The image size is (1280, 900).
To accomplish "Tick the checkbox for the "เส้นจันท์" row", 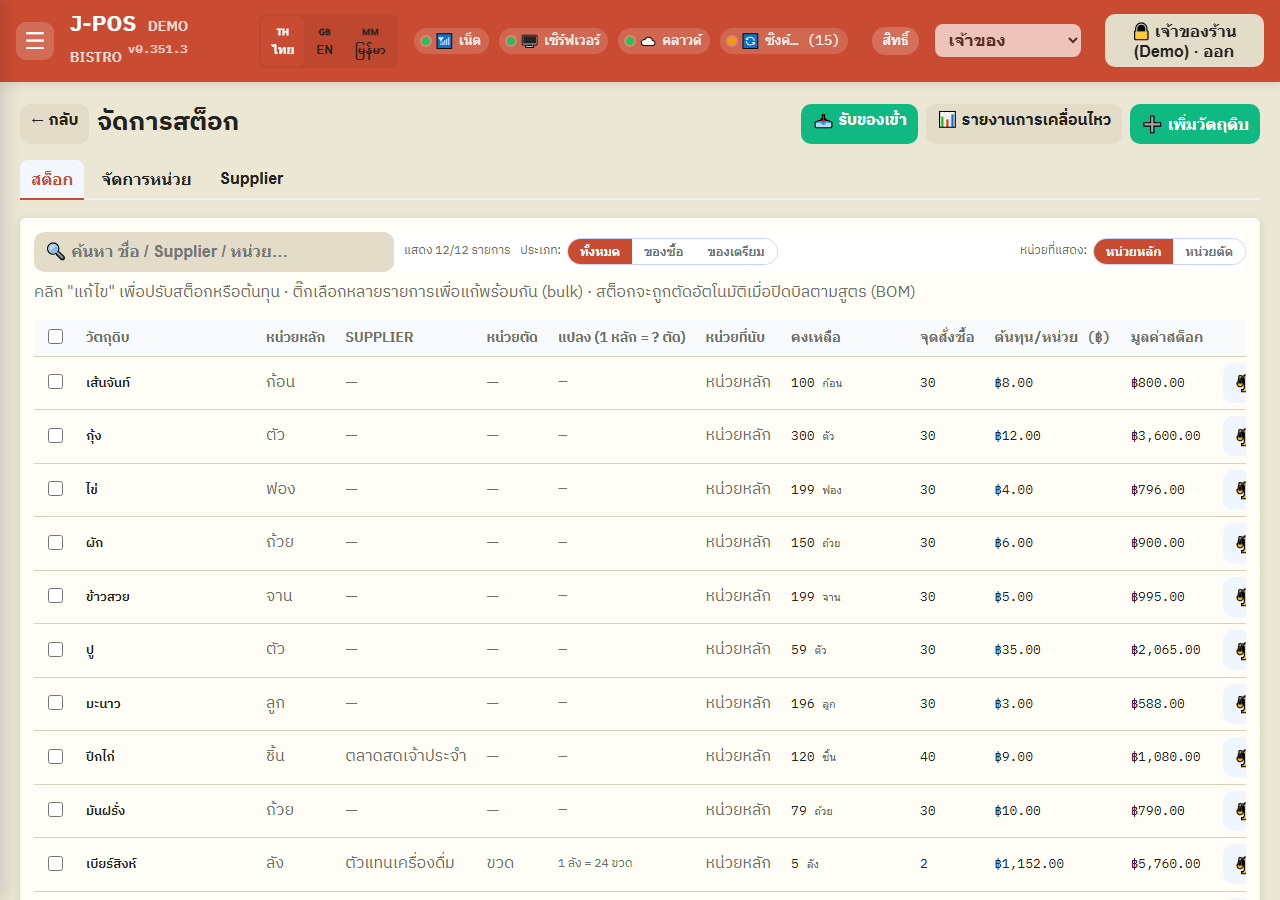I will point(55,382).
